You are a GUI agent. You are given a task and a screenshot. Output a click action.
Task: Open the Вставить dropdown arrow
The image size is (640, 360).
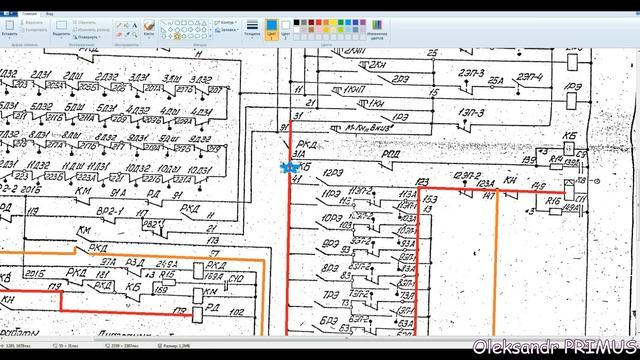[x=9, y=38]
